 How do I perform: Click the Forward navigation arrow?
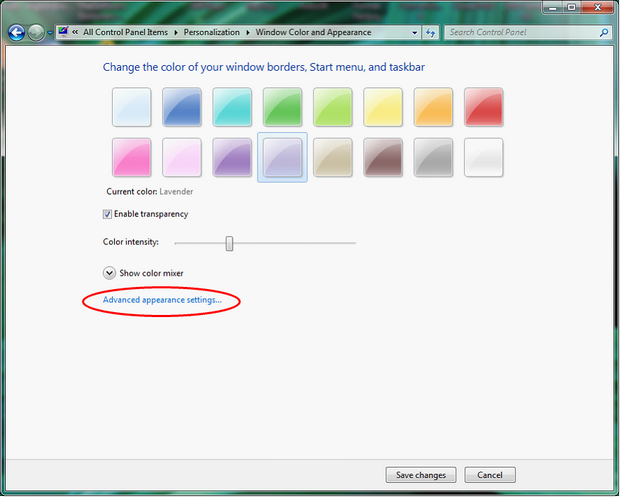pyautogui.click(x=37, y=33)
